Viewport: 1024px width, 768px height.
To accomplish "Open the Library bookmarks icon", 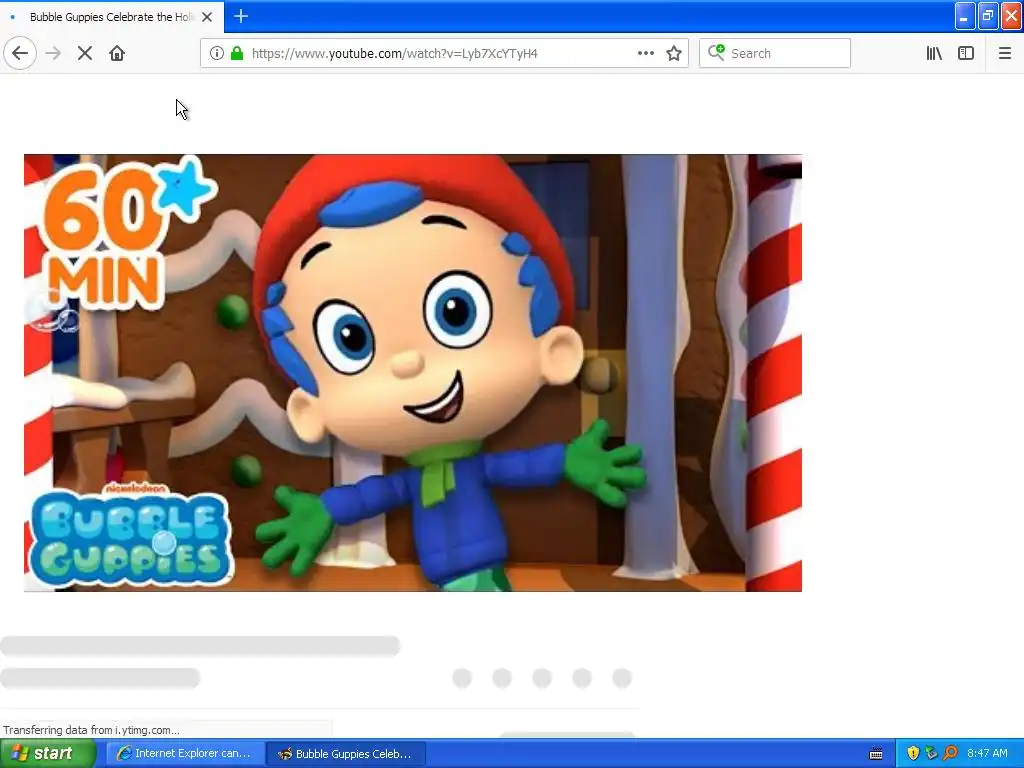I will [934, 54].
